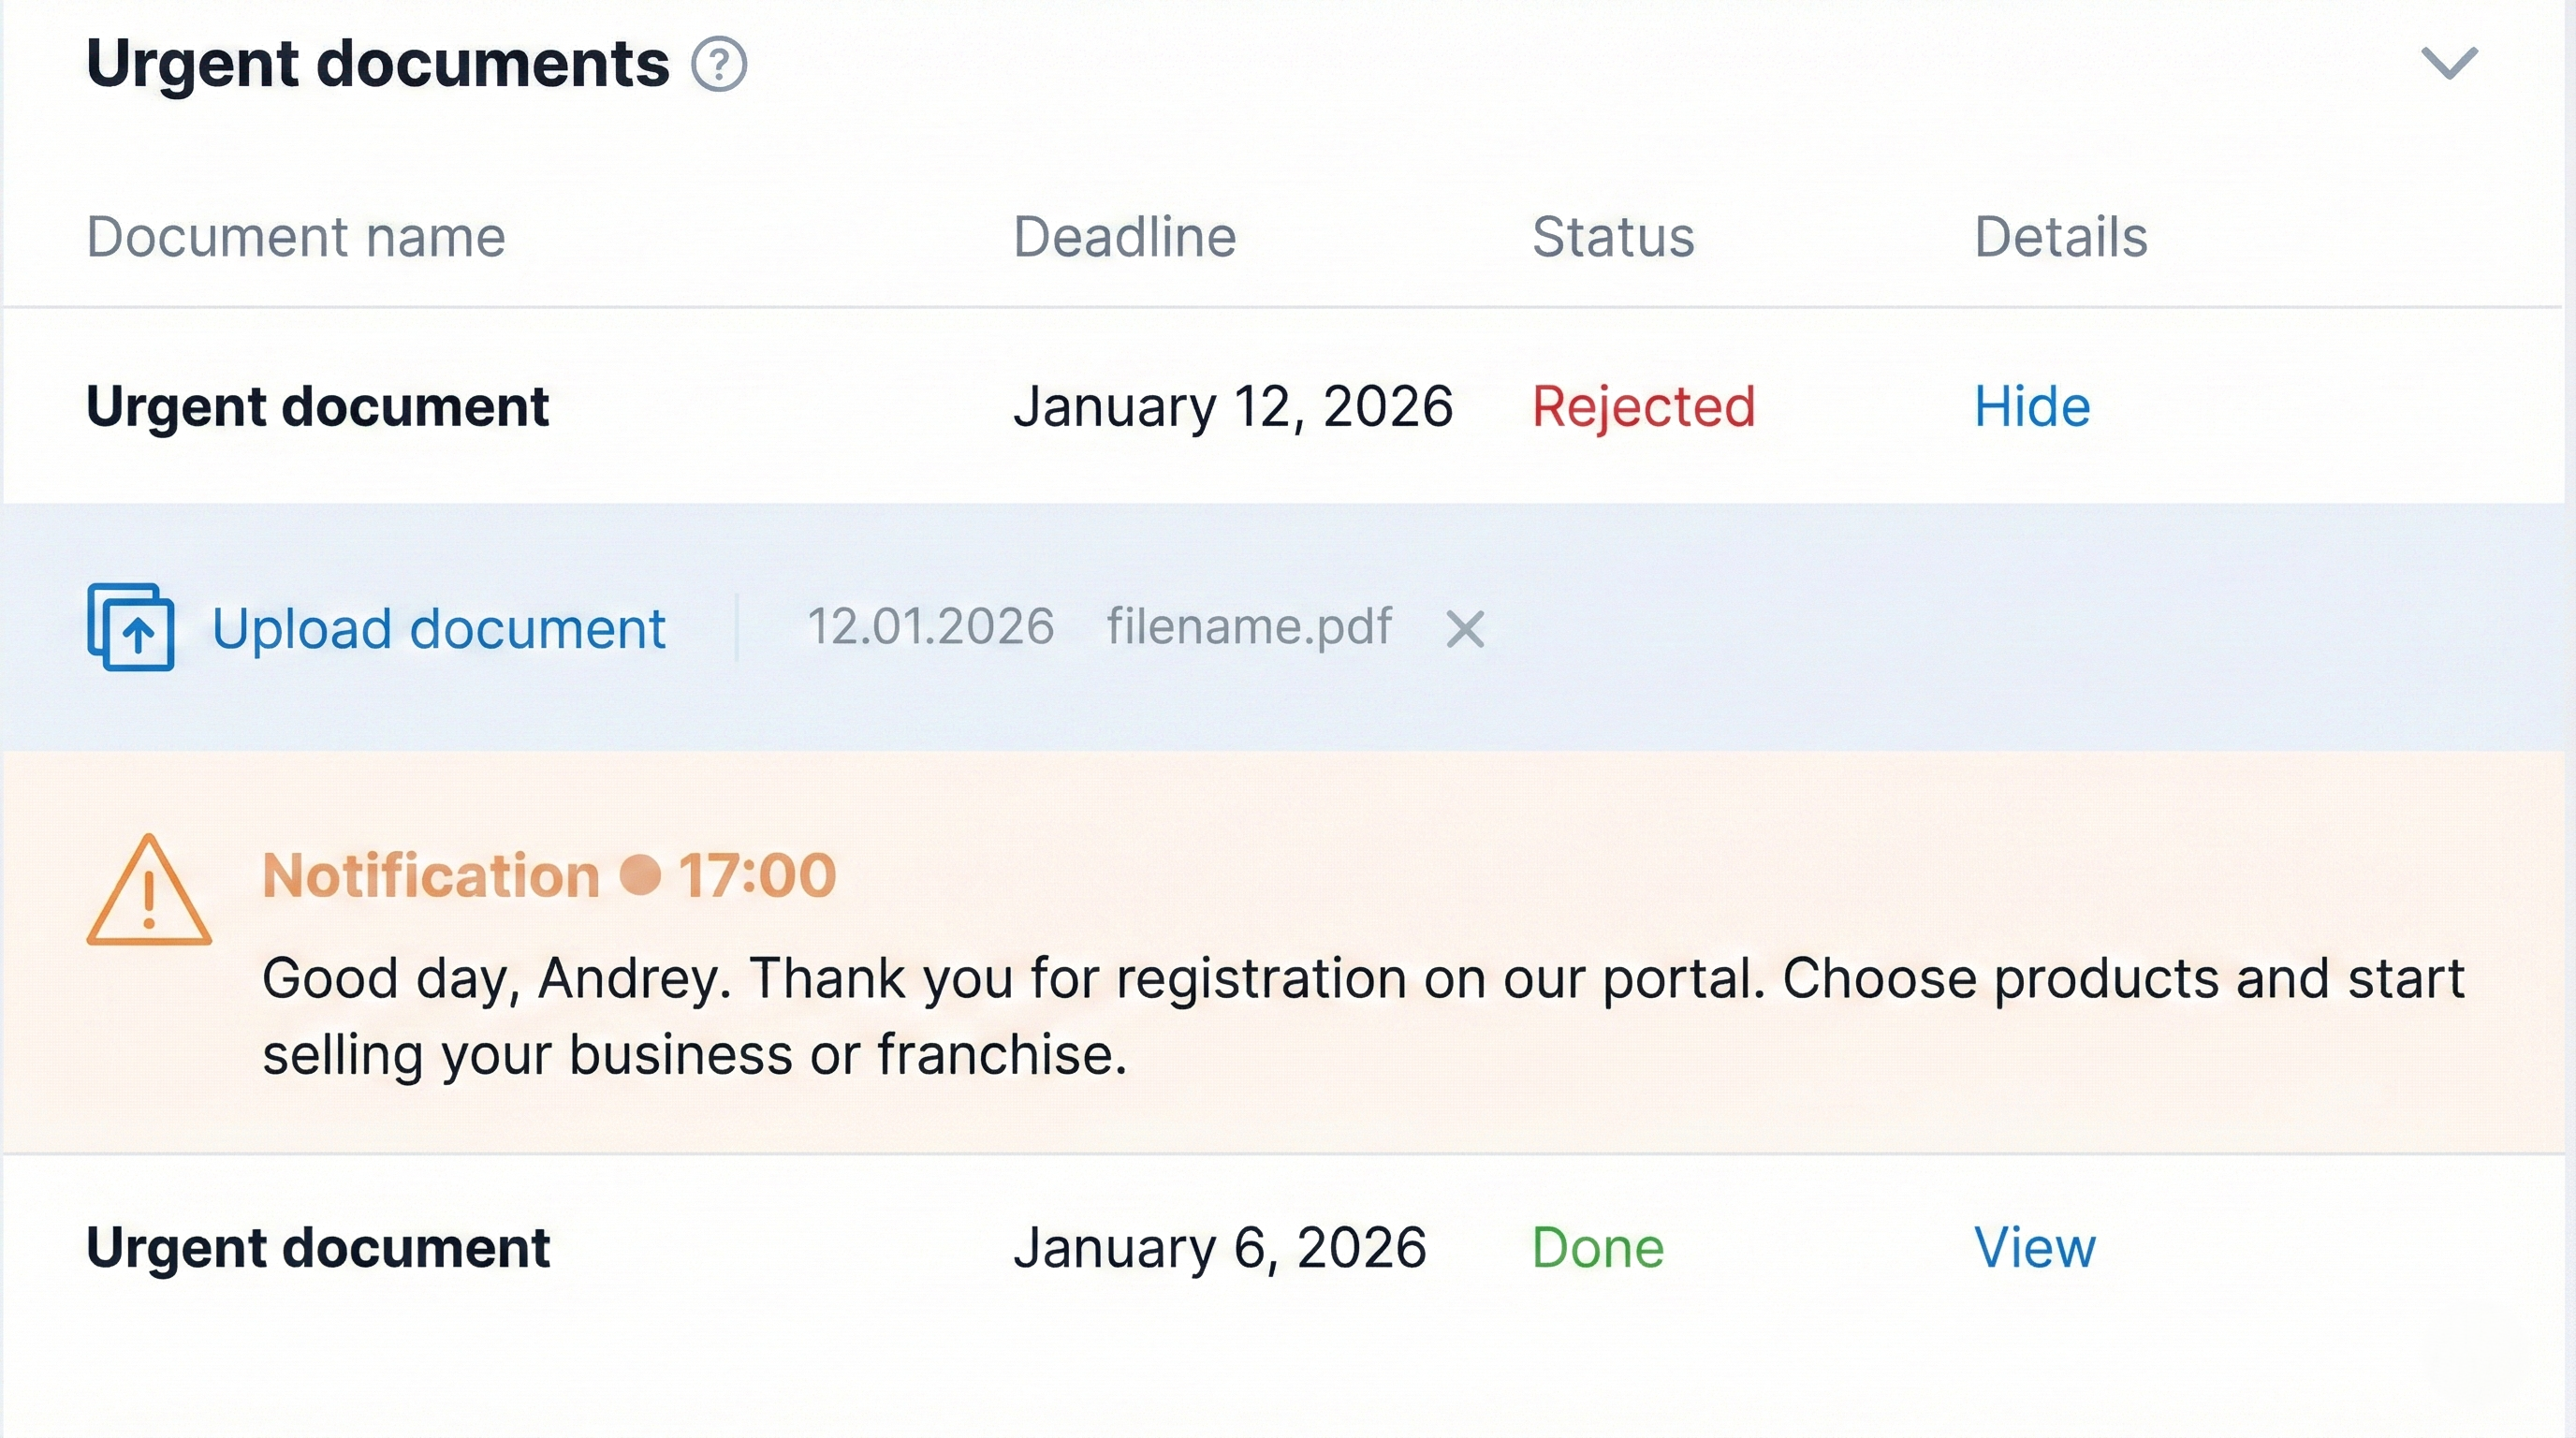View details of the done document
This screenshot has height=1438, width=2576.
click(2034, 1248)
